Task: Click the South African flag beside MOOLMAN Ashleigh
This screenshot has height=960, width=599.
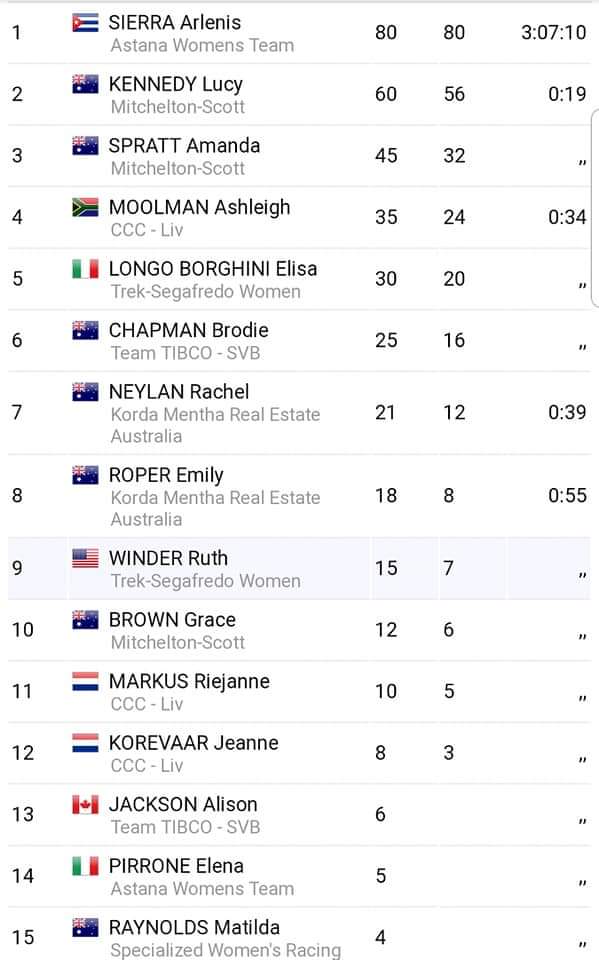Action: coord(85,208)
